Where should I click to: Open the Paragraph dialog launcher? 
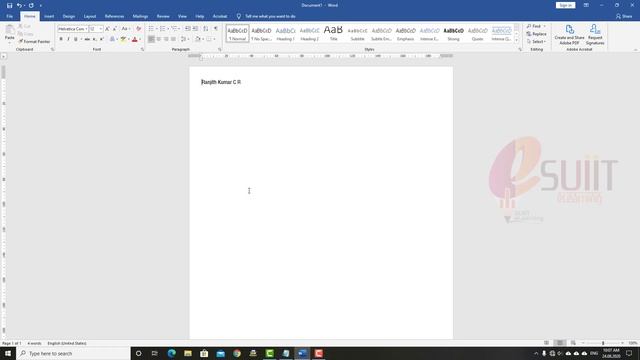click(220, 49)
